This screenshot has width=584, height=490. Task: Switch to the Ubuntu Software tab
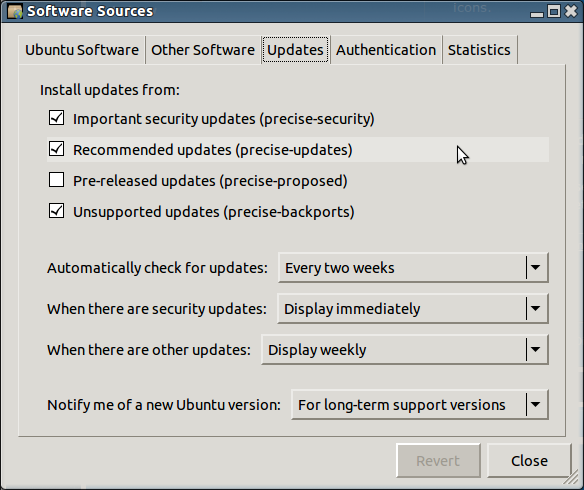(x=82, y=50)
